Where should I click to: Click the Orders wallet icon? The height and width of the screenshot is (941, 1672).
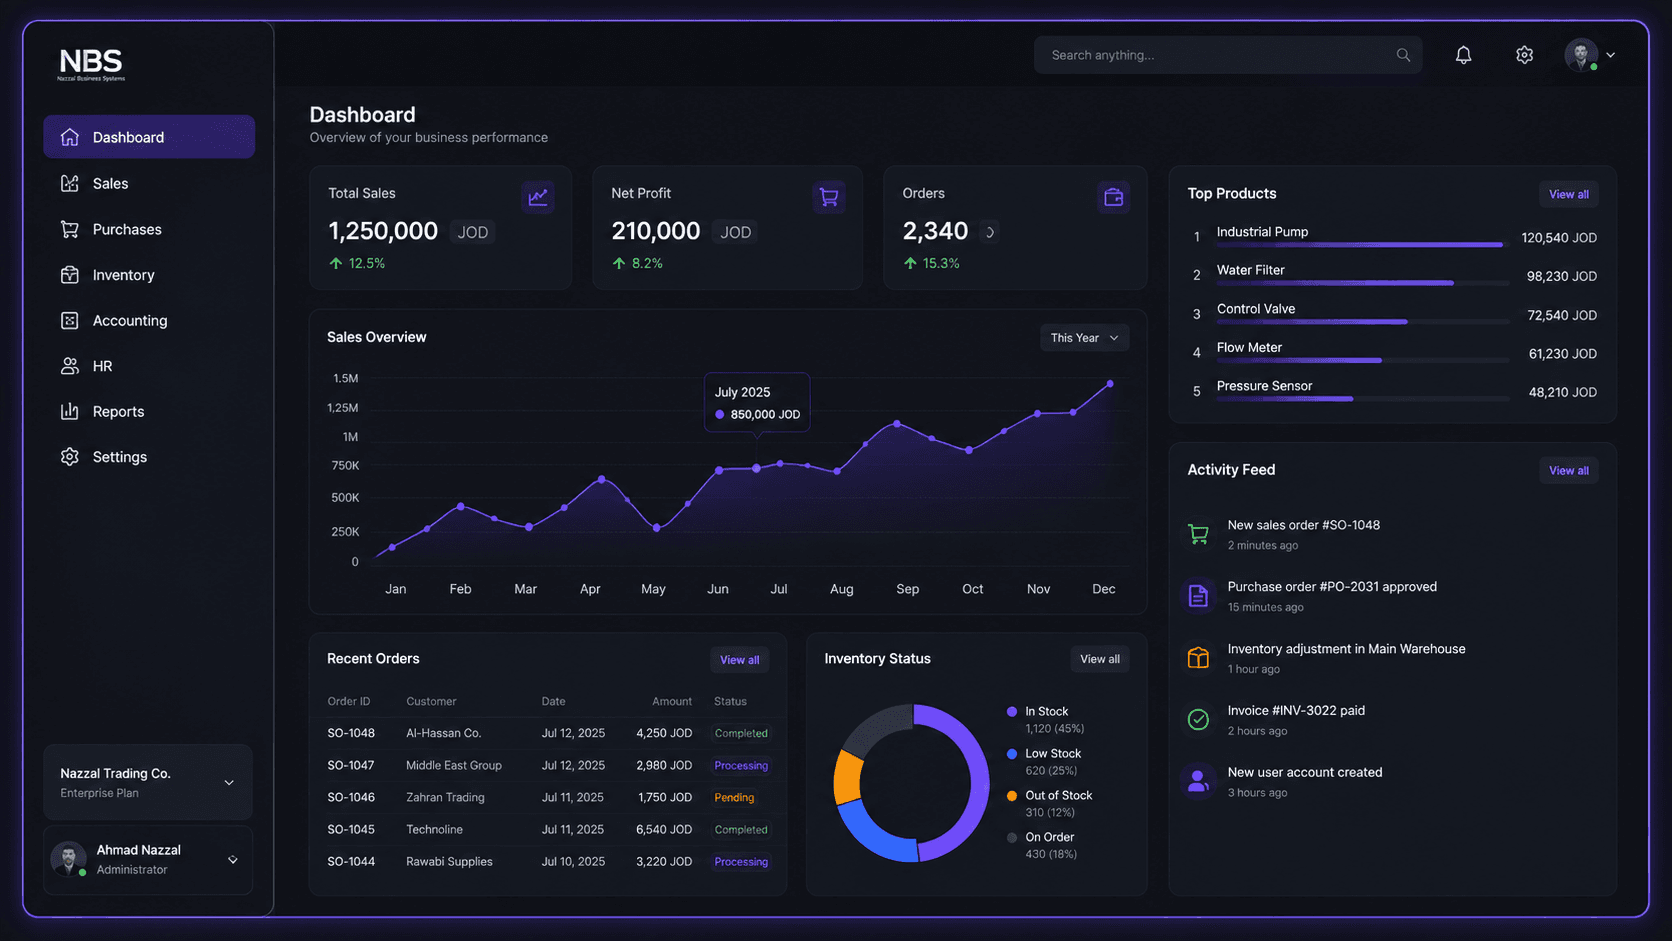click(x=1113, y=197)
